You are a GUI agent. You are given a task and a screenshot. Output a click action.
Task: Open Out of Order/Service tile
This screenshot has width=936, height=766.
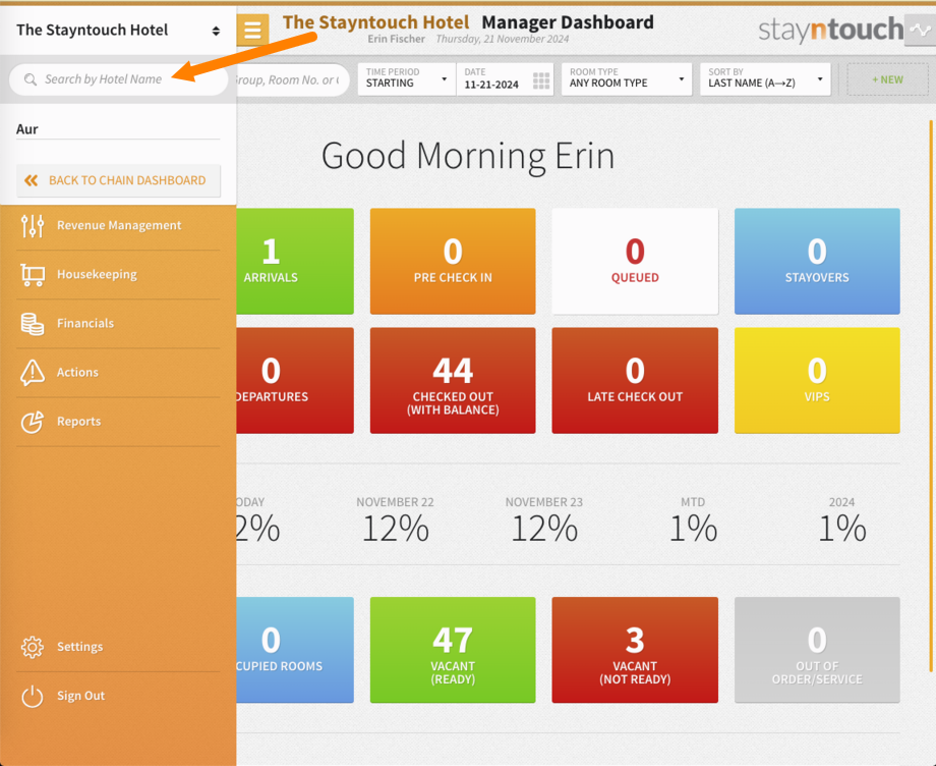coord(817,650)
